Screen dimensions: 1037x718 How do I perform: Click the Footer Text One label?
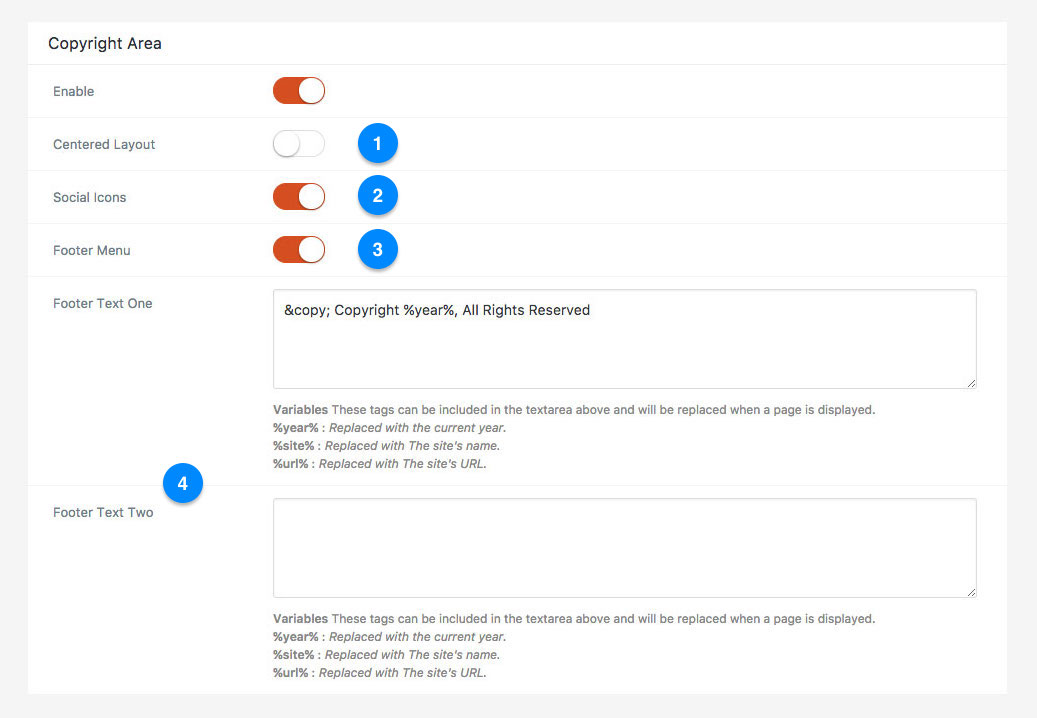(x=103, y=303)
